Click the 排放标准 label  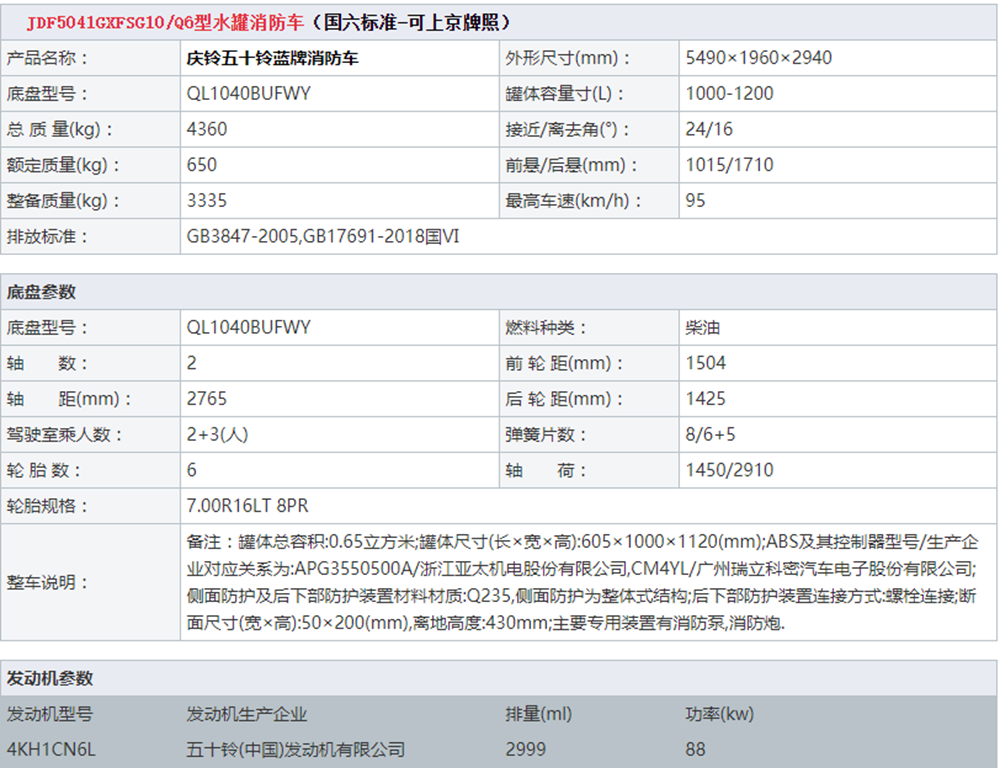click(47, 237)
